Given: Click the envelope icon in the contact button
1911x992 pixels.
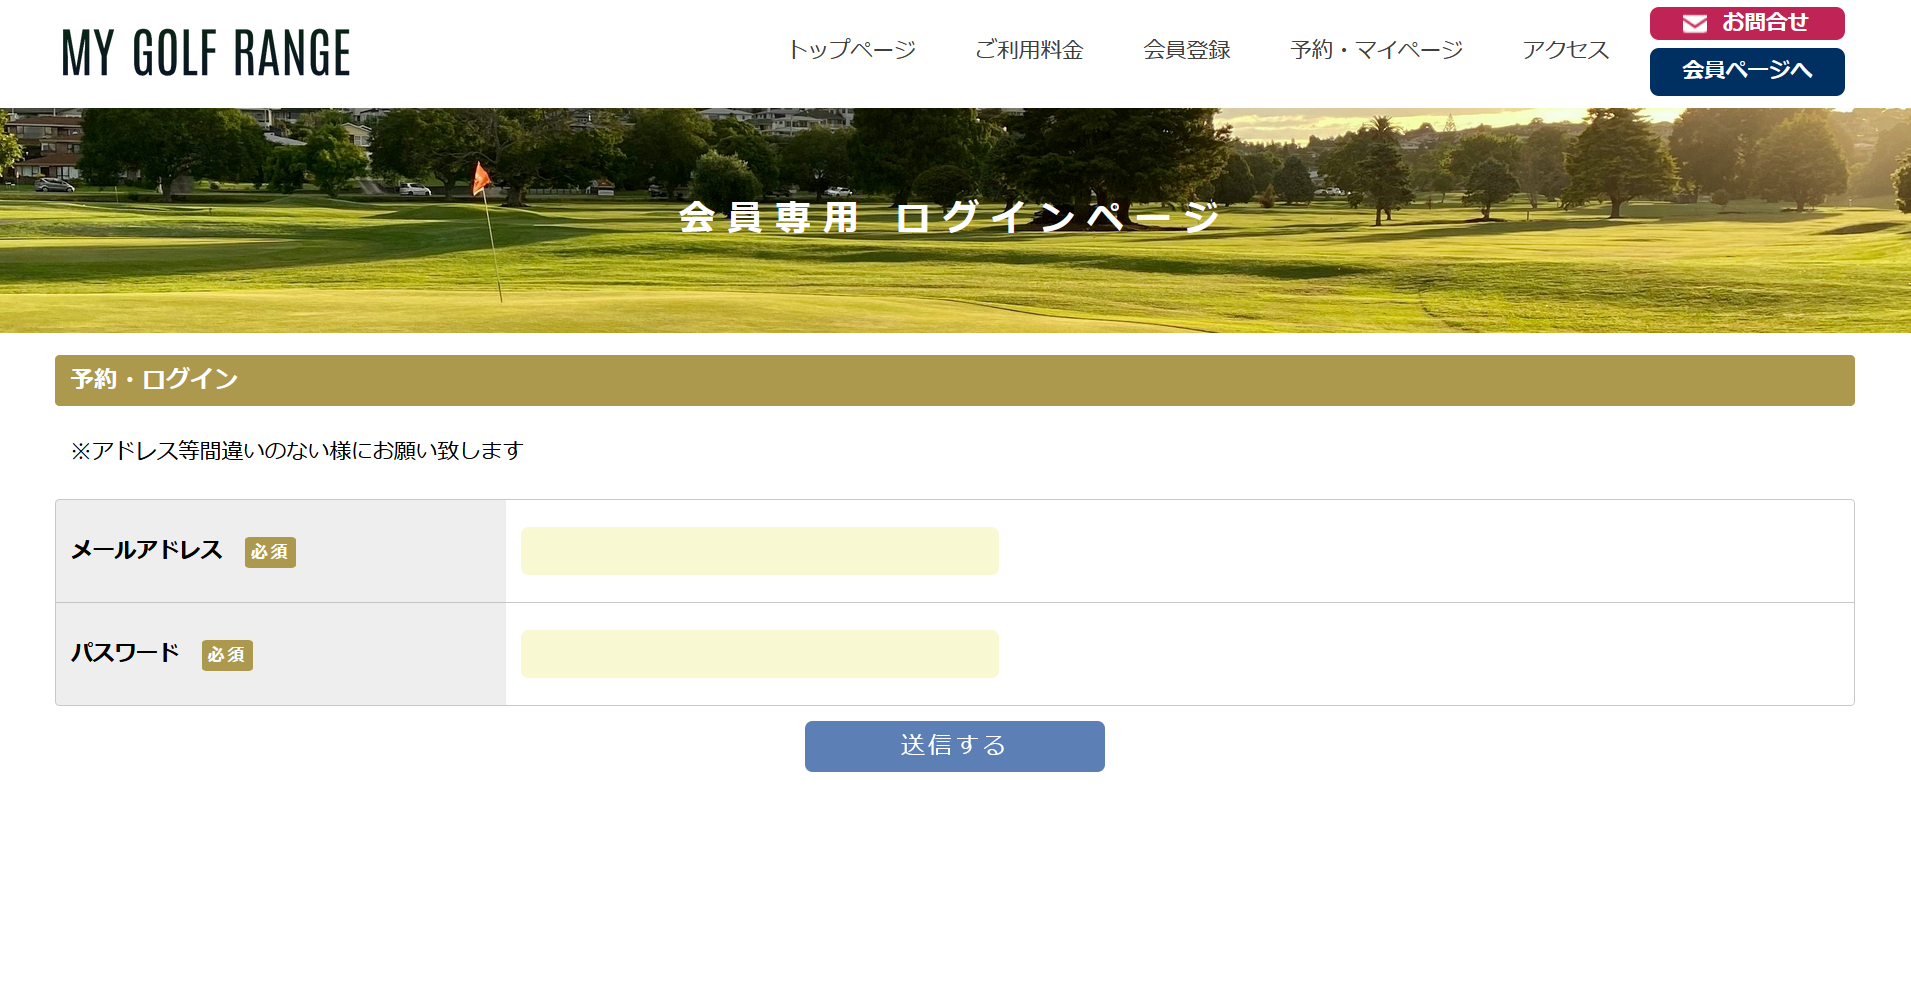Looking at the screenshot, I should 1694,23.
